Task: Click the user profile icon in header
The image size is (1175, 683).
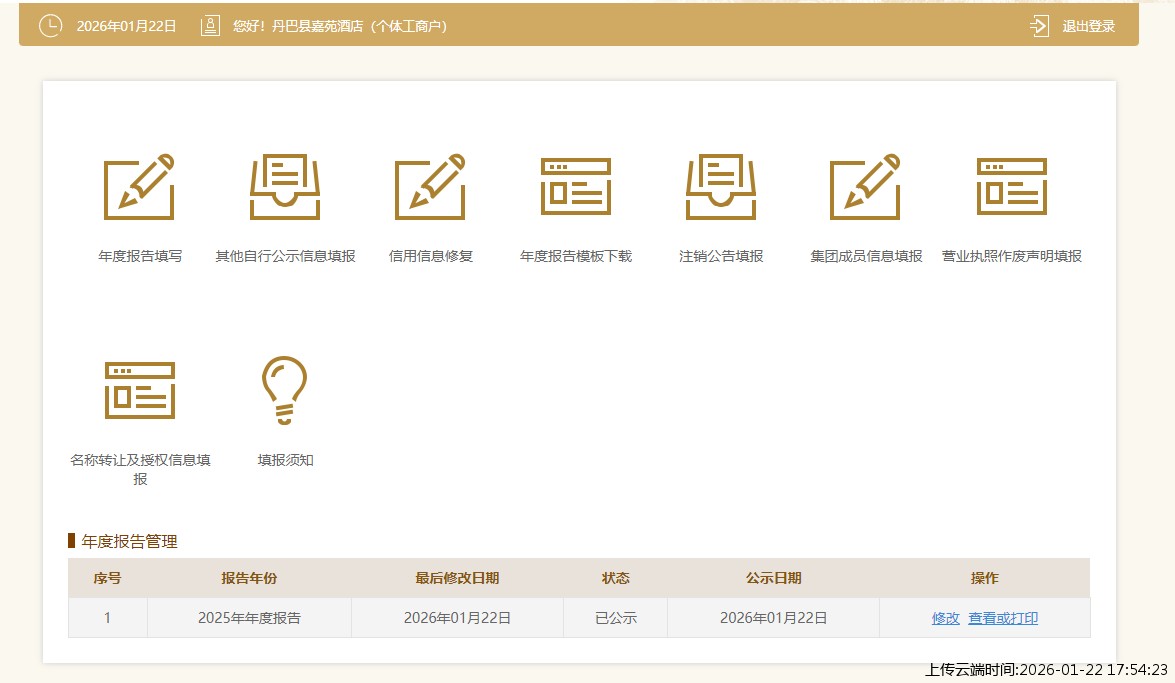Action: (x=210, y=26)
